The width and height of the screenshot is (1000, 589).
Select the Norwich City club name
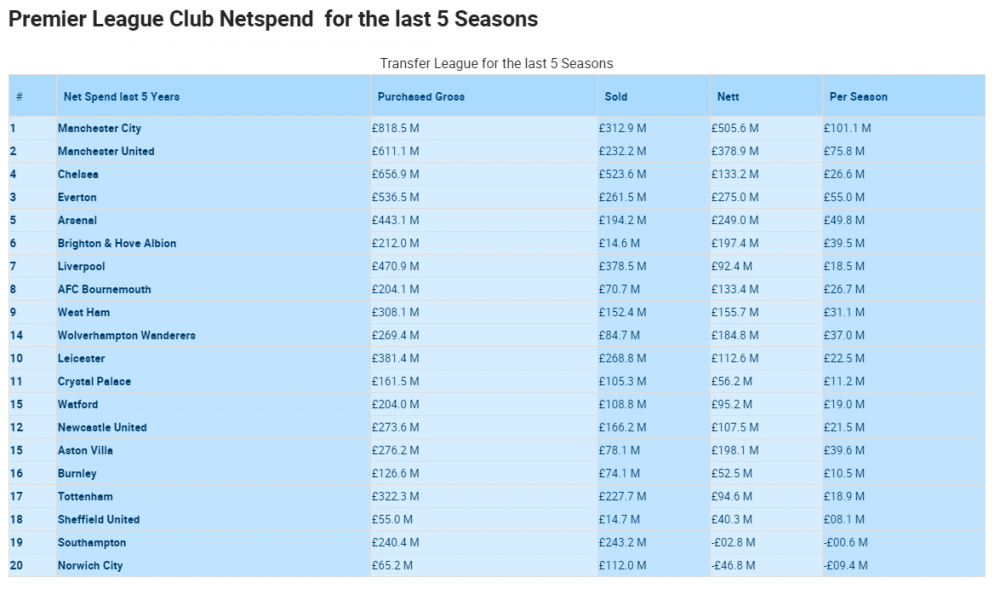[90, 565]
